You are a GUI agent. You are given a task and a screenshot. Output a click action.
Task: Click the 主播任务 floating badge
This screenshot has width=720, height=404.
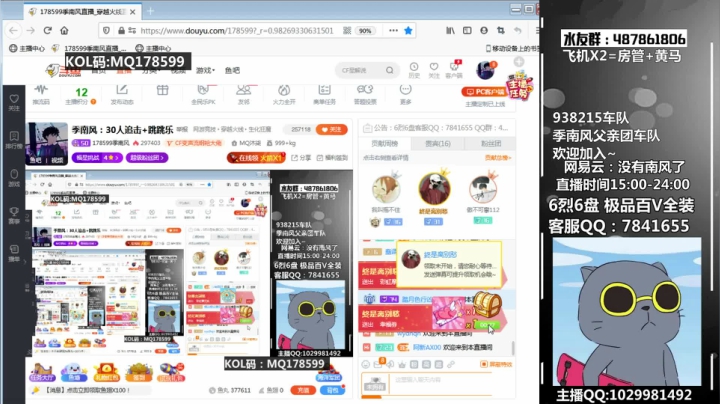coord(519,85)
